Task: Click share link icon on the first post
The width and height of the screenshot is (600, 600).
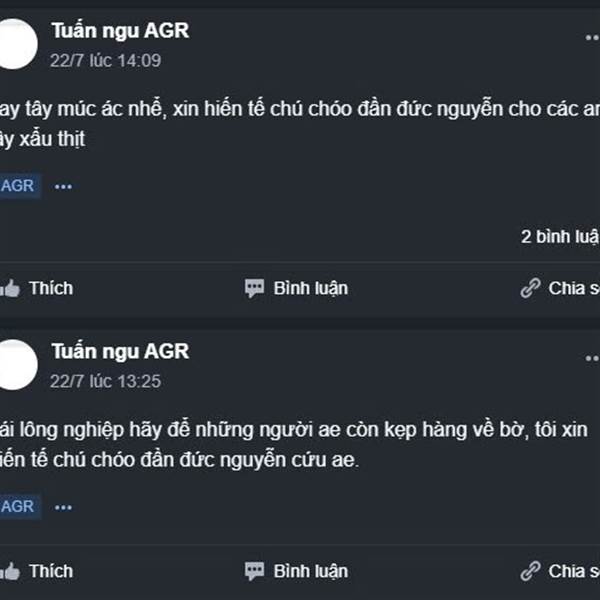Action: coord(530,288)
